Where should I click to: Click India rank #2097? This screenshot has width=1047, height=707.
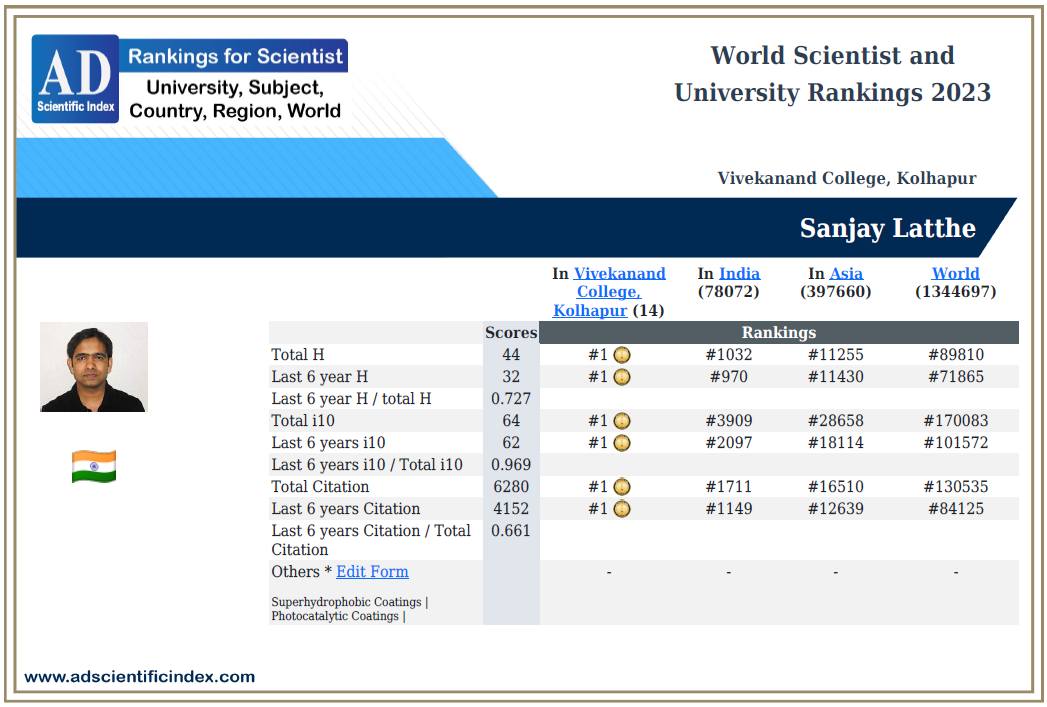pos(728,443)
